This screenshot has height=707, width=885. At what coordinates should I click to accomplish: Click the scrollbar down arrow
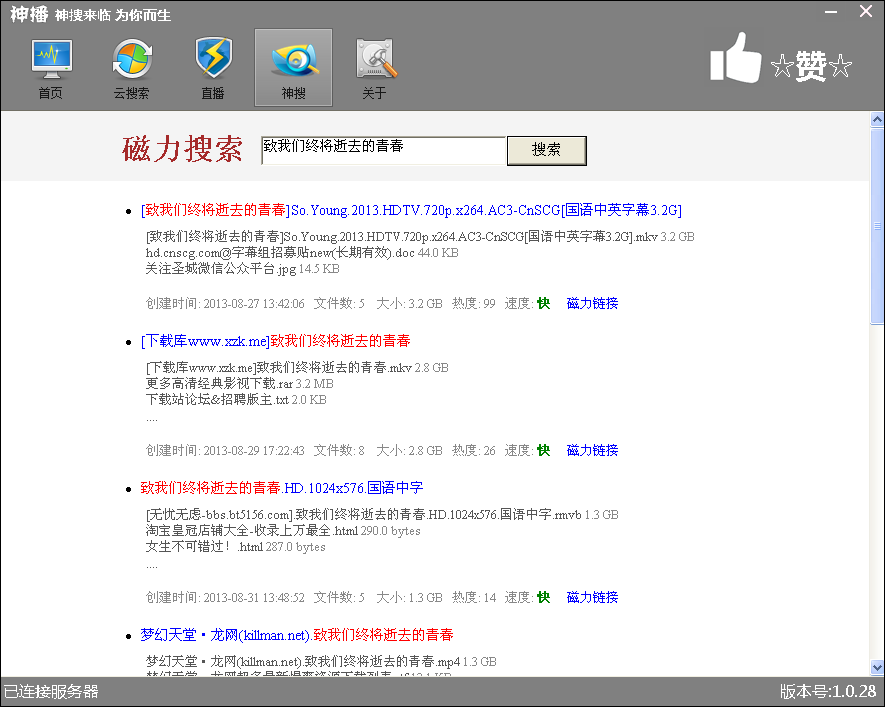click(x=877, y=668)
